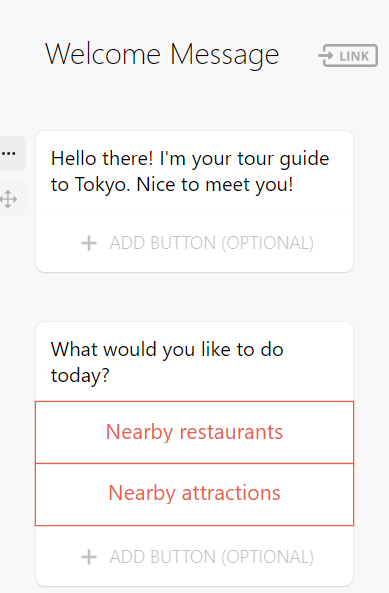Edit the Welcome Message block title
The height and width of the screenshot is (593, 389).
tap(162, 55)
